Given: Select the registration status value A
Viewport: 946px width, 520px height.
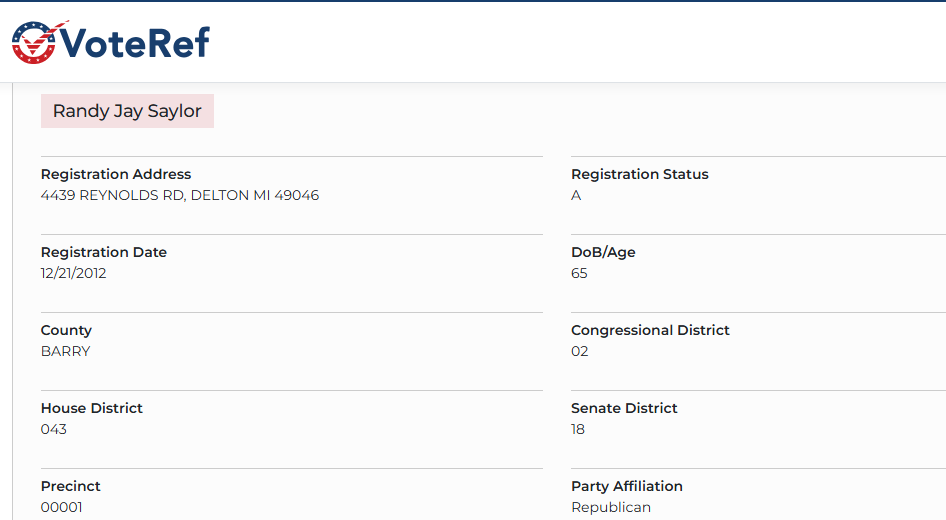Looking at the screenshot, I should point(576,195).
